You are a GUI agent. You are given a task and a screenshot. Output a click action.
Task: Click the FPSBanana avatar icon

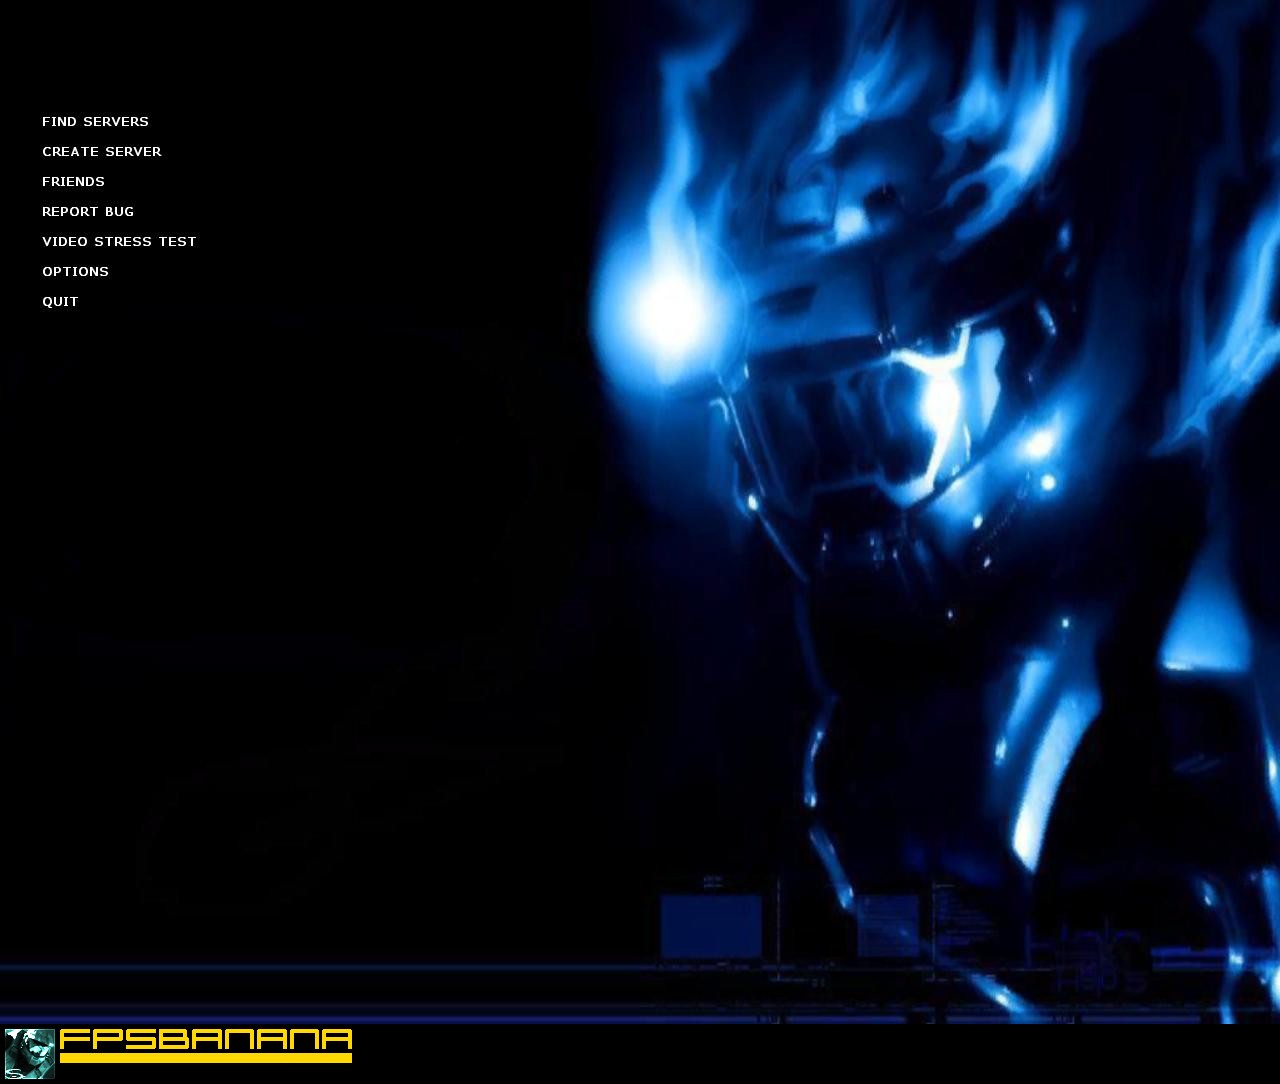[x=30, y=1054]
